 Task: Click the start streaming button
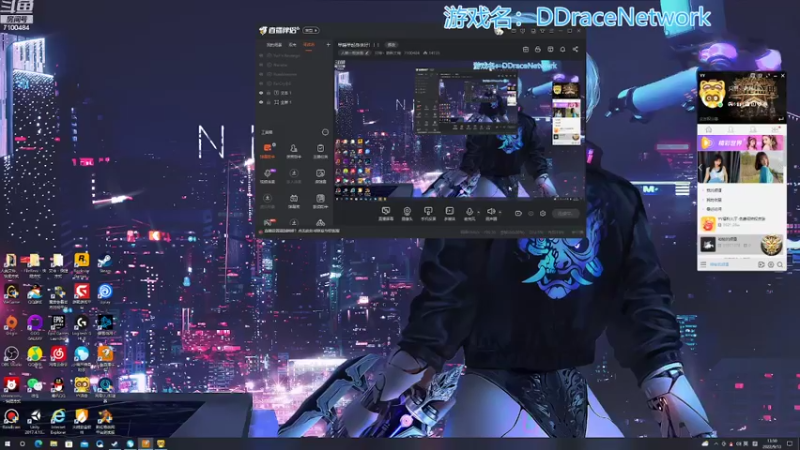click(565, 213)
